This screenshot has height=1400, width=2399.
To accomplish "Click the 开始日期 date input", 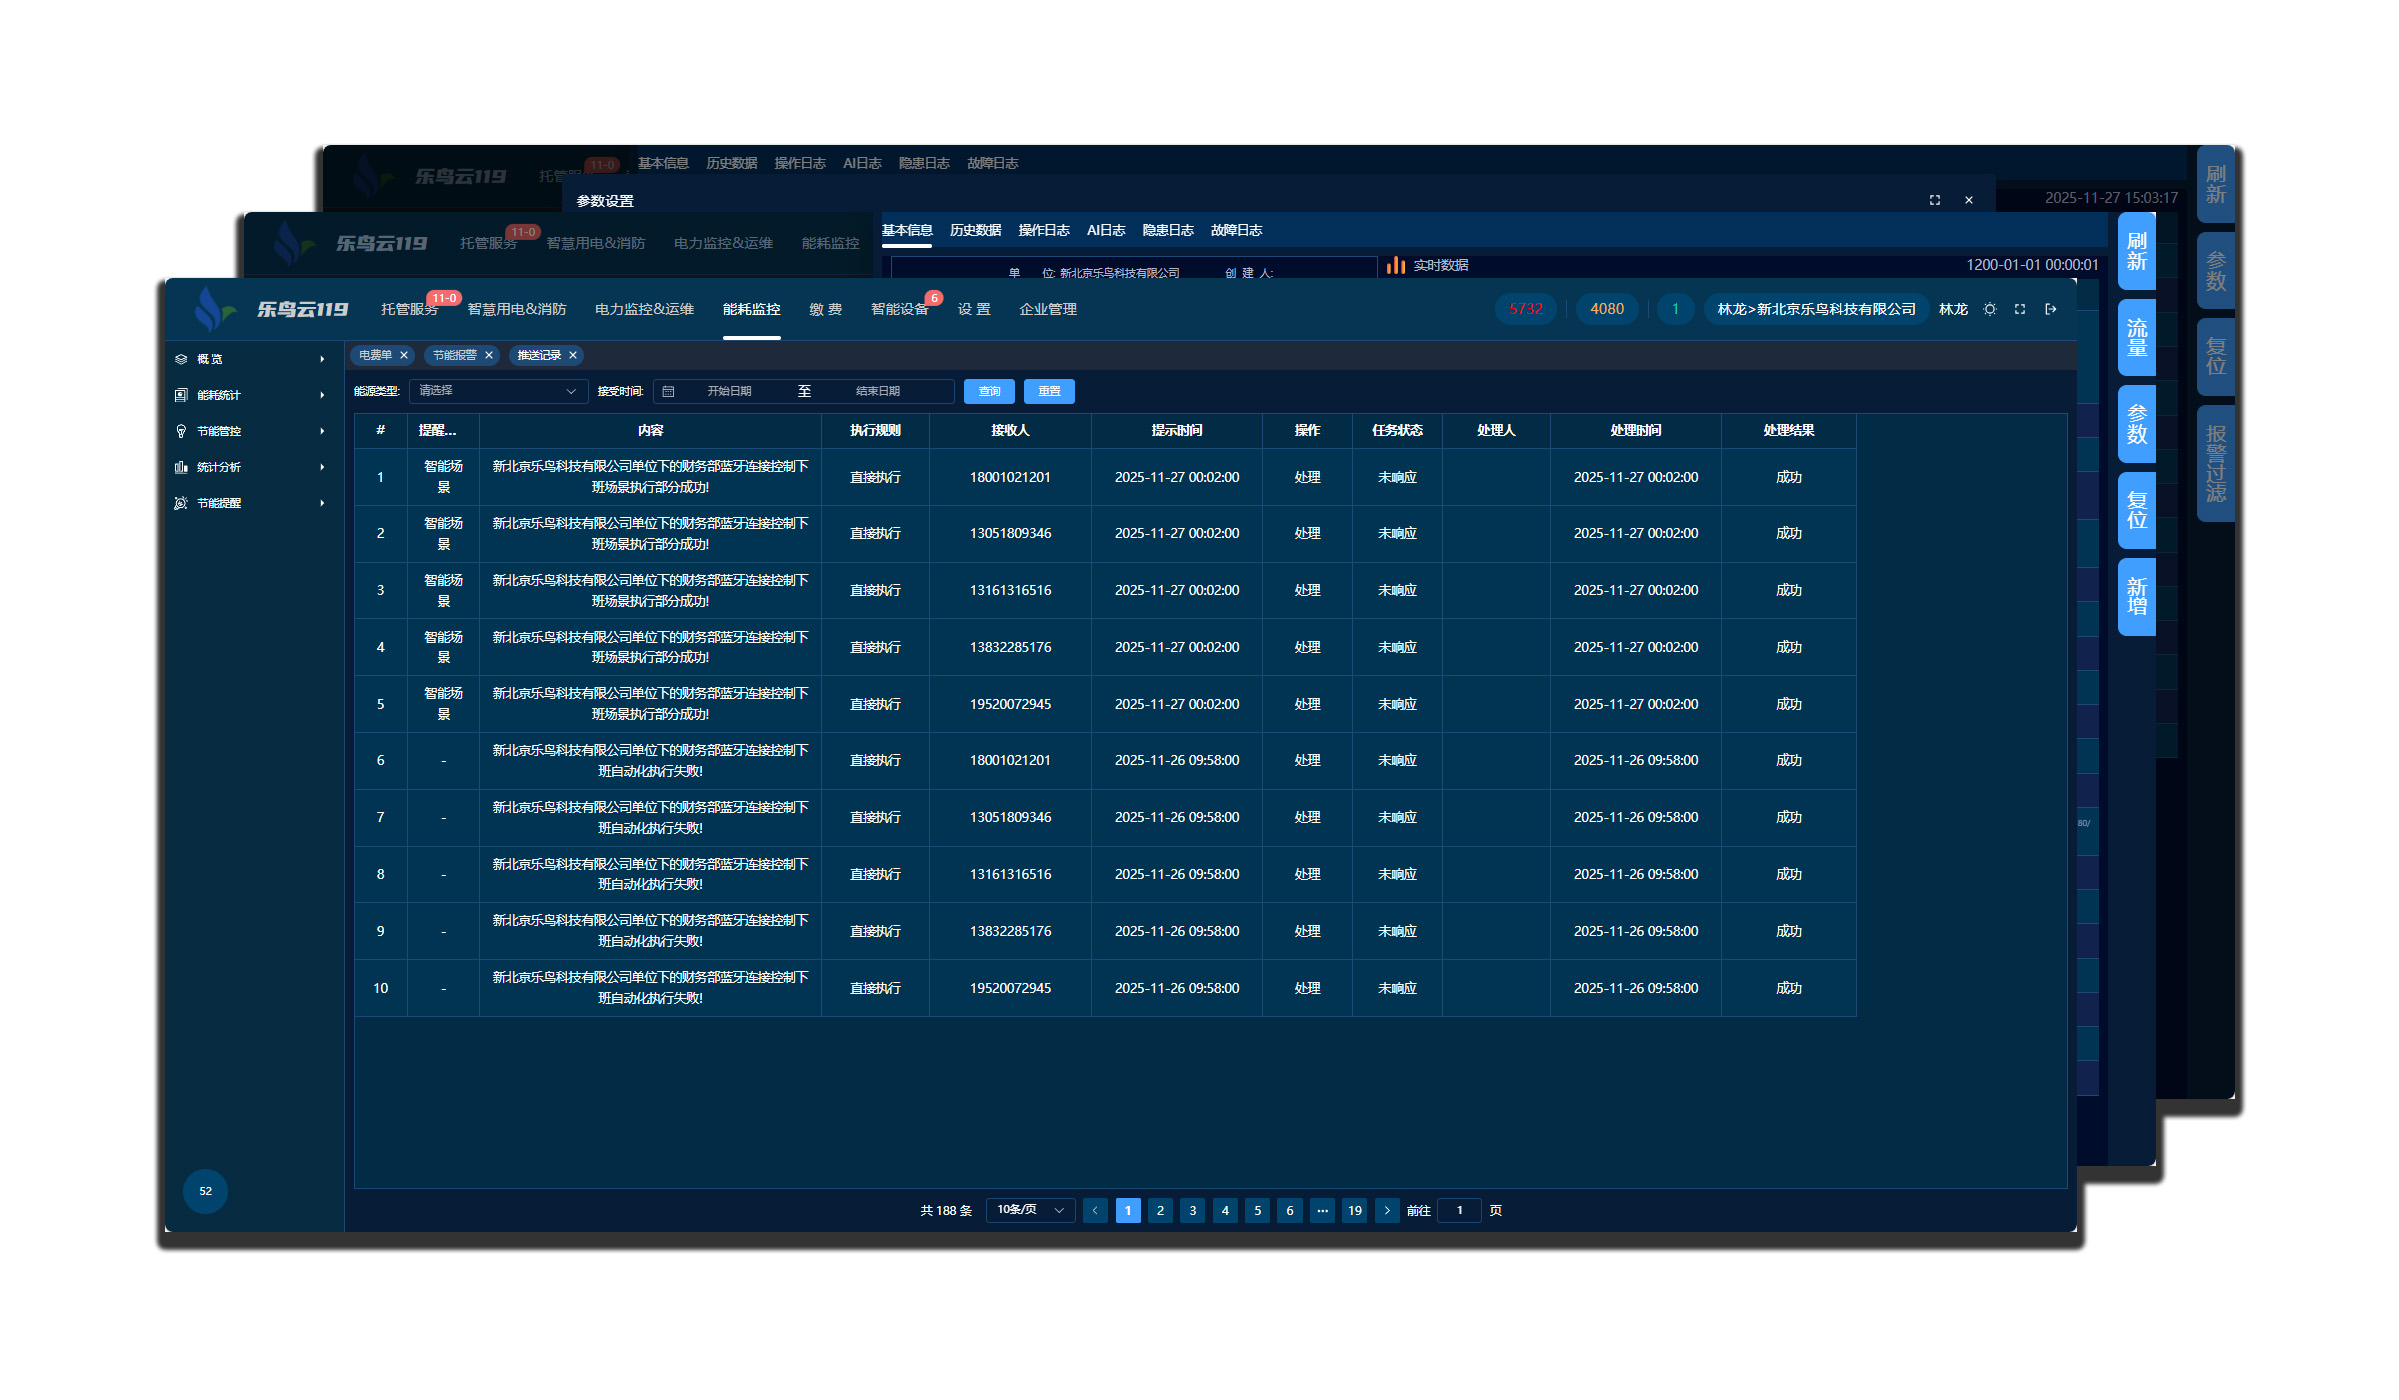I will (x=729, y=391).
